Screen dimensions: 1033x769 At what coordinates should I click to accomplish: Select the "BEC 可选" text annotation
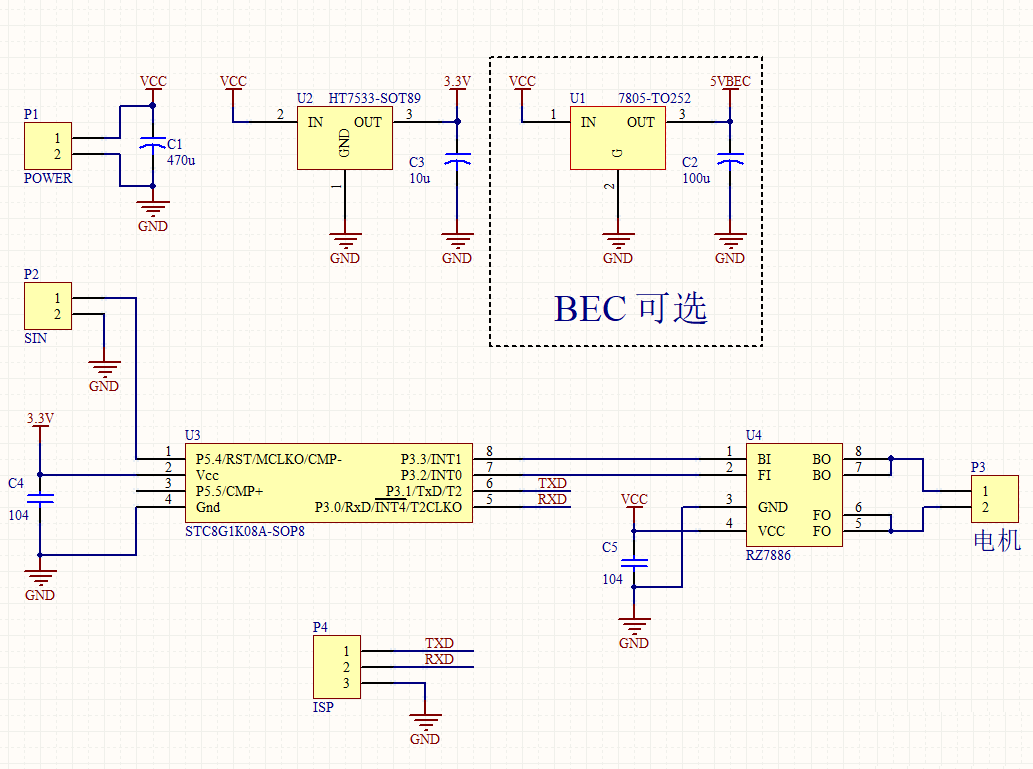point(631,309)
